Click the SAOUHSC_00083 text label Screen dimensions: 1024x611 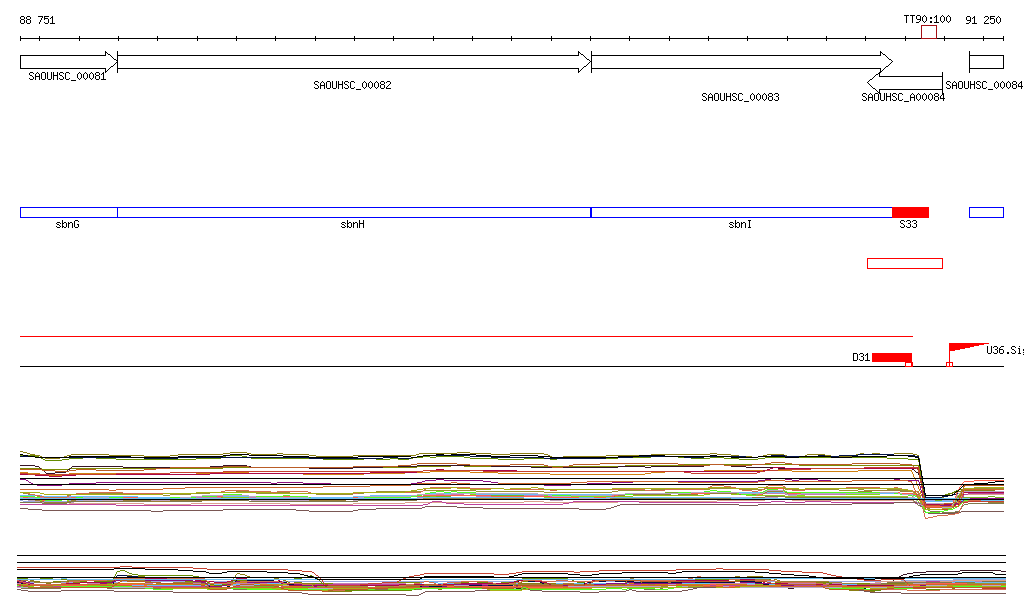point(740,98)
